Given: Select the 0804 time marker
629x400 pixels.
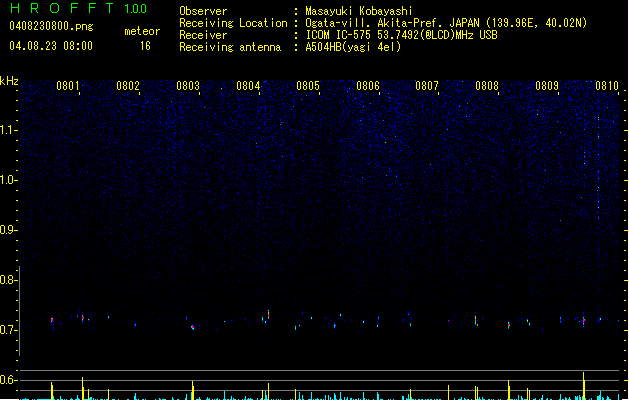Looking at the screenshot, I should point(248,86).
